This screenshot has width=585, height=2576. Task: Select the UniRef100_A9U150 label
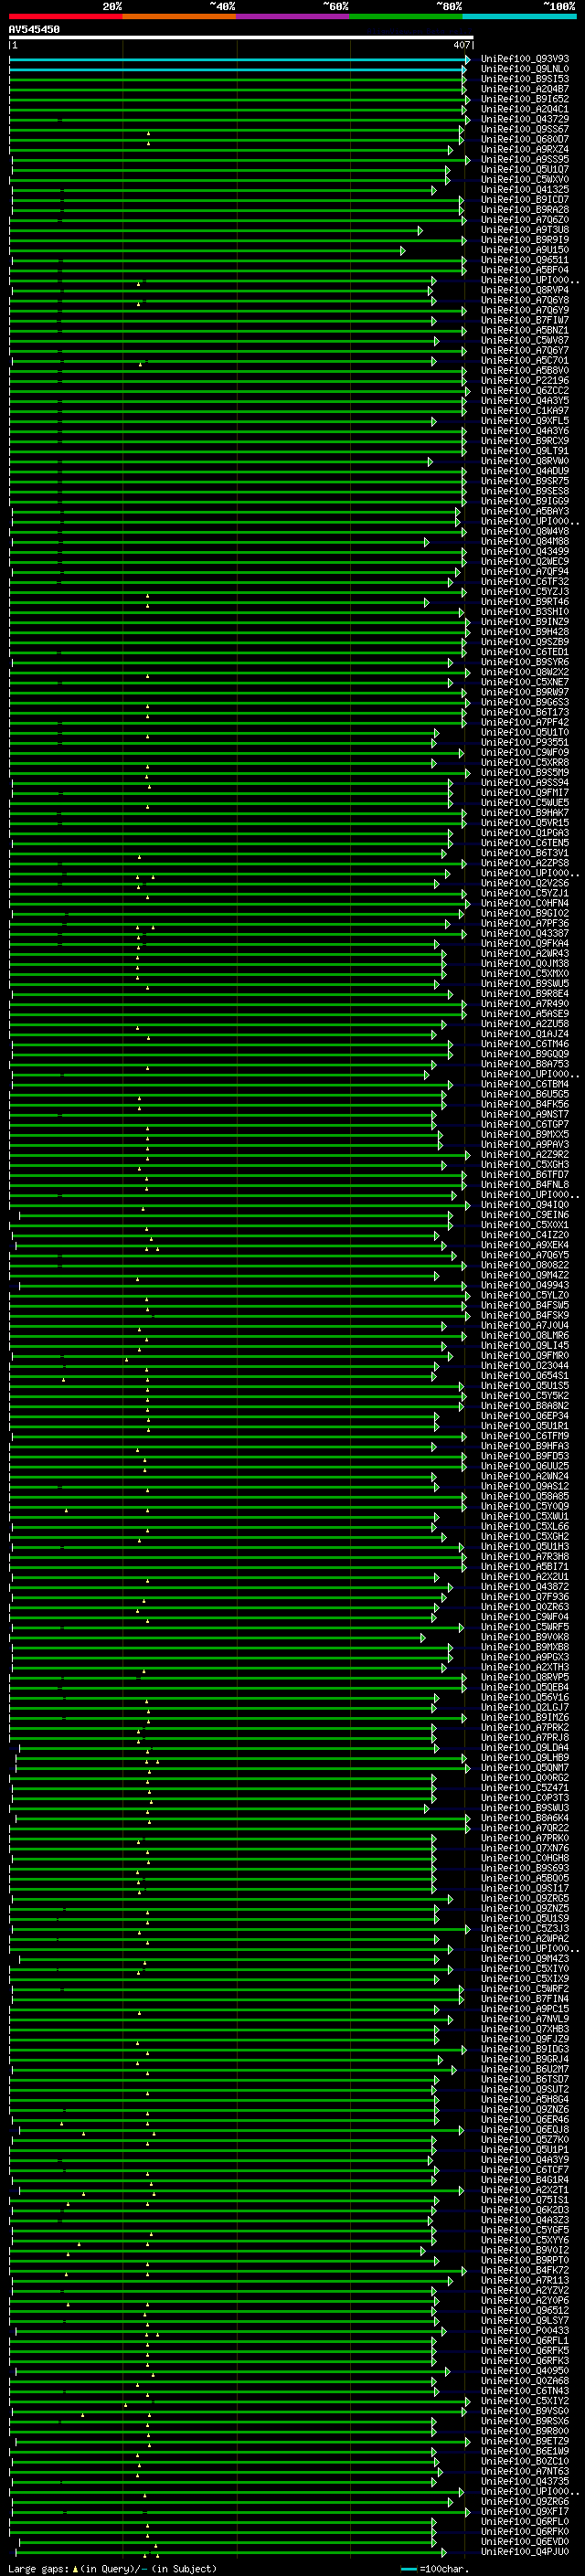coord(525,250)
